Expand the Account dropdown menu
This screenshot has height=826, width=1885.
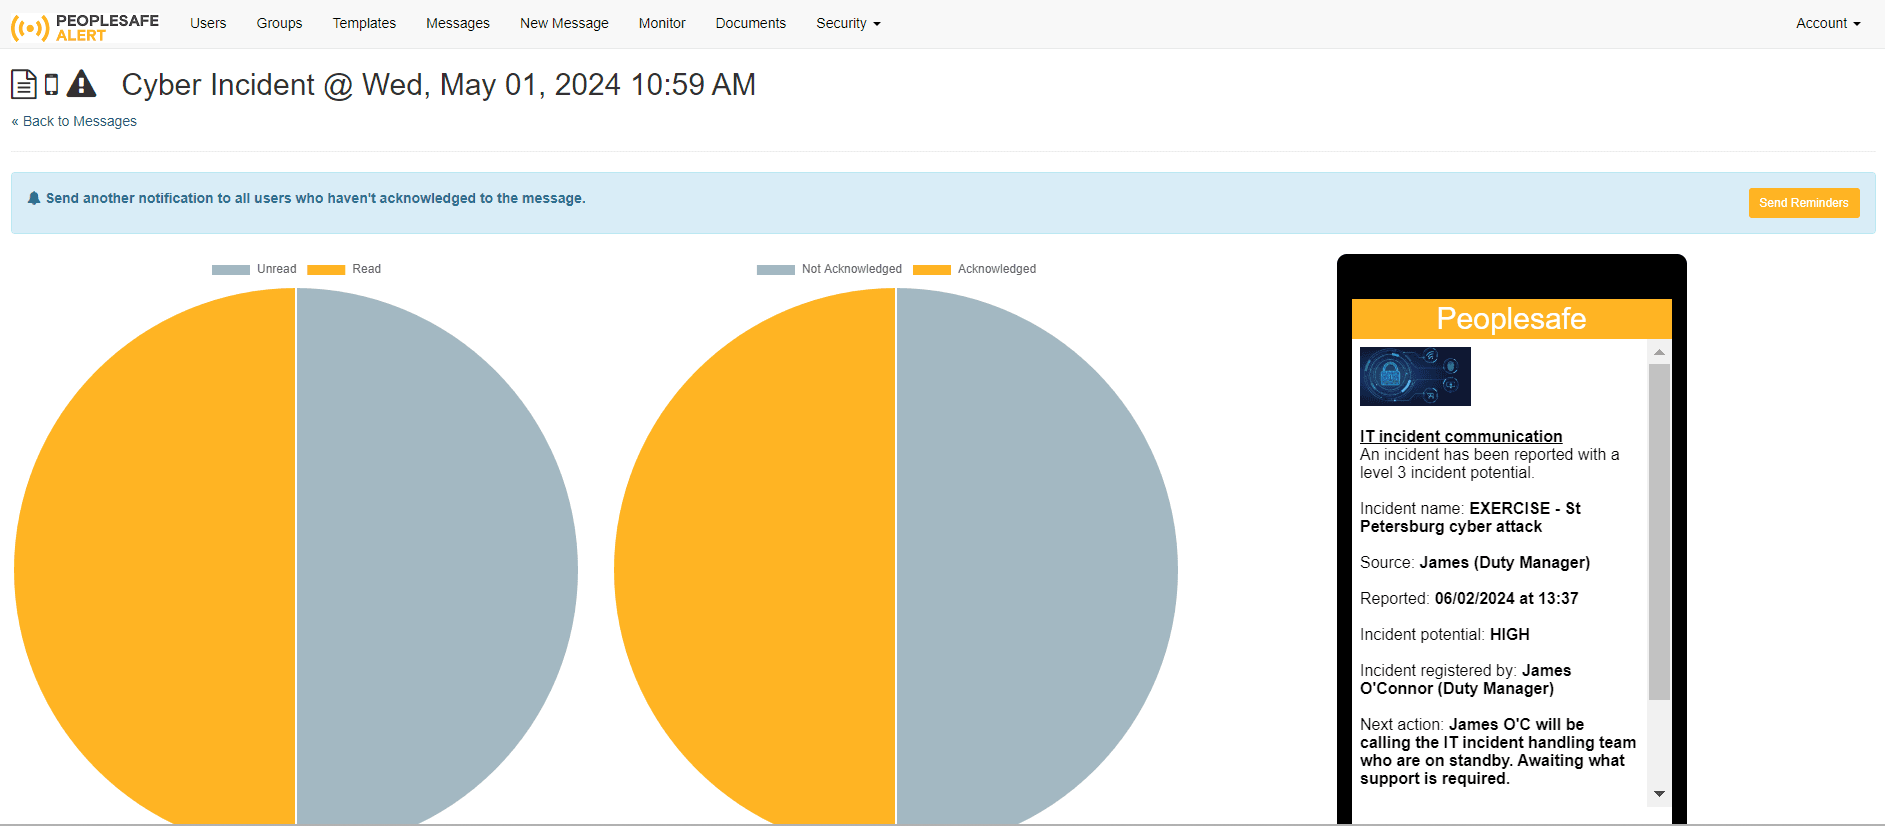(1828, 23)
